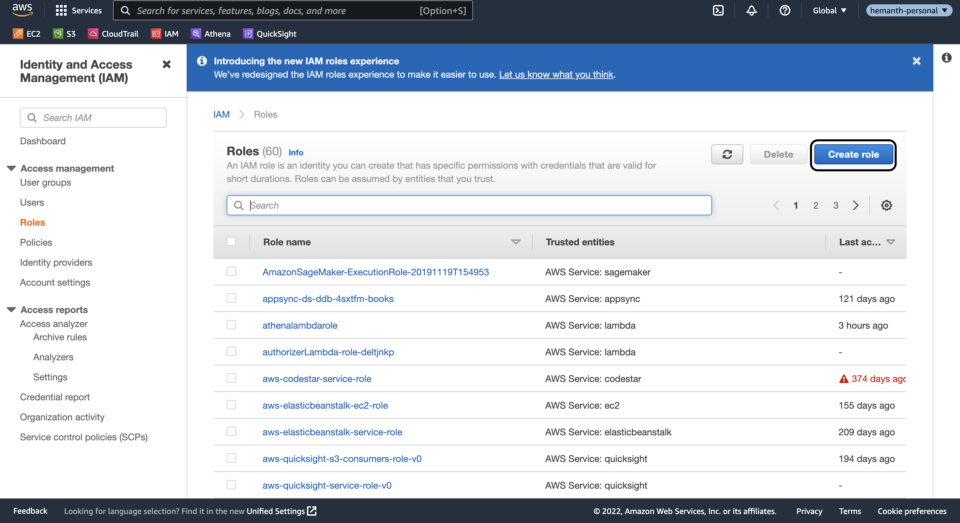Open the Info link next to Roles
This screenshot has height=523, width=960.
(x=296, y=152)
